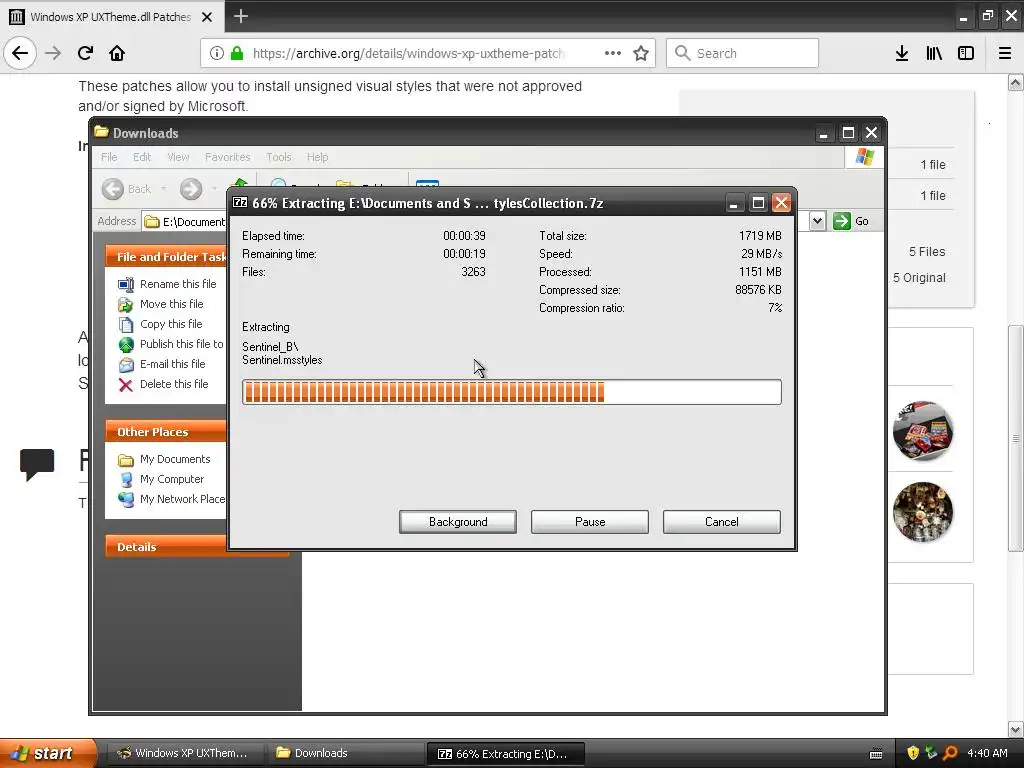This screenshot has width=1024, height=768.
Task: Bookmark this page with the star icon
Action: pos(641,53)
